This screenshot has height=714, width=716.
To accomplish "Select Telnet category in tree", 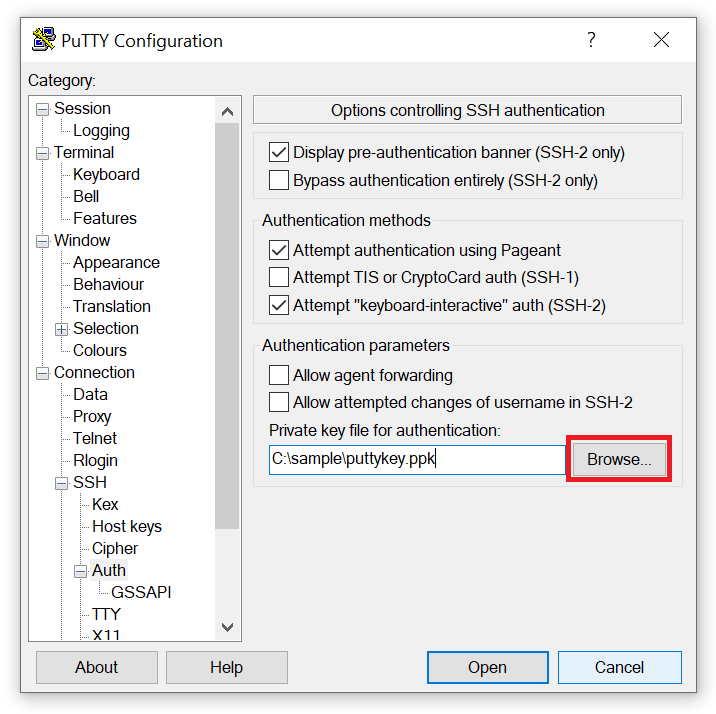I will [x=95, y=438].
